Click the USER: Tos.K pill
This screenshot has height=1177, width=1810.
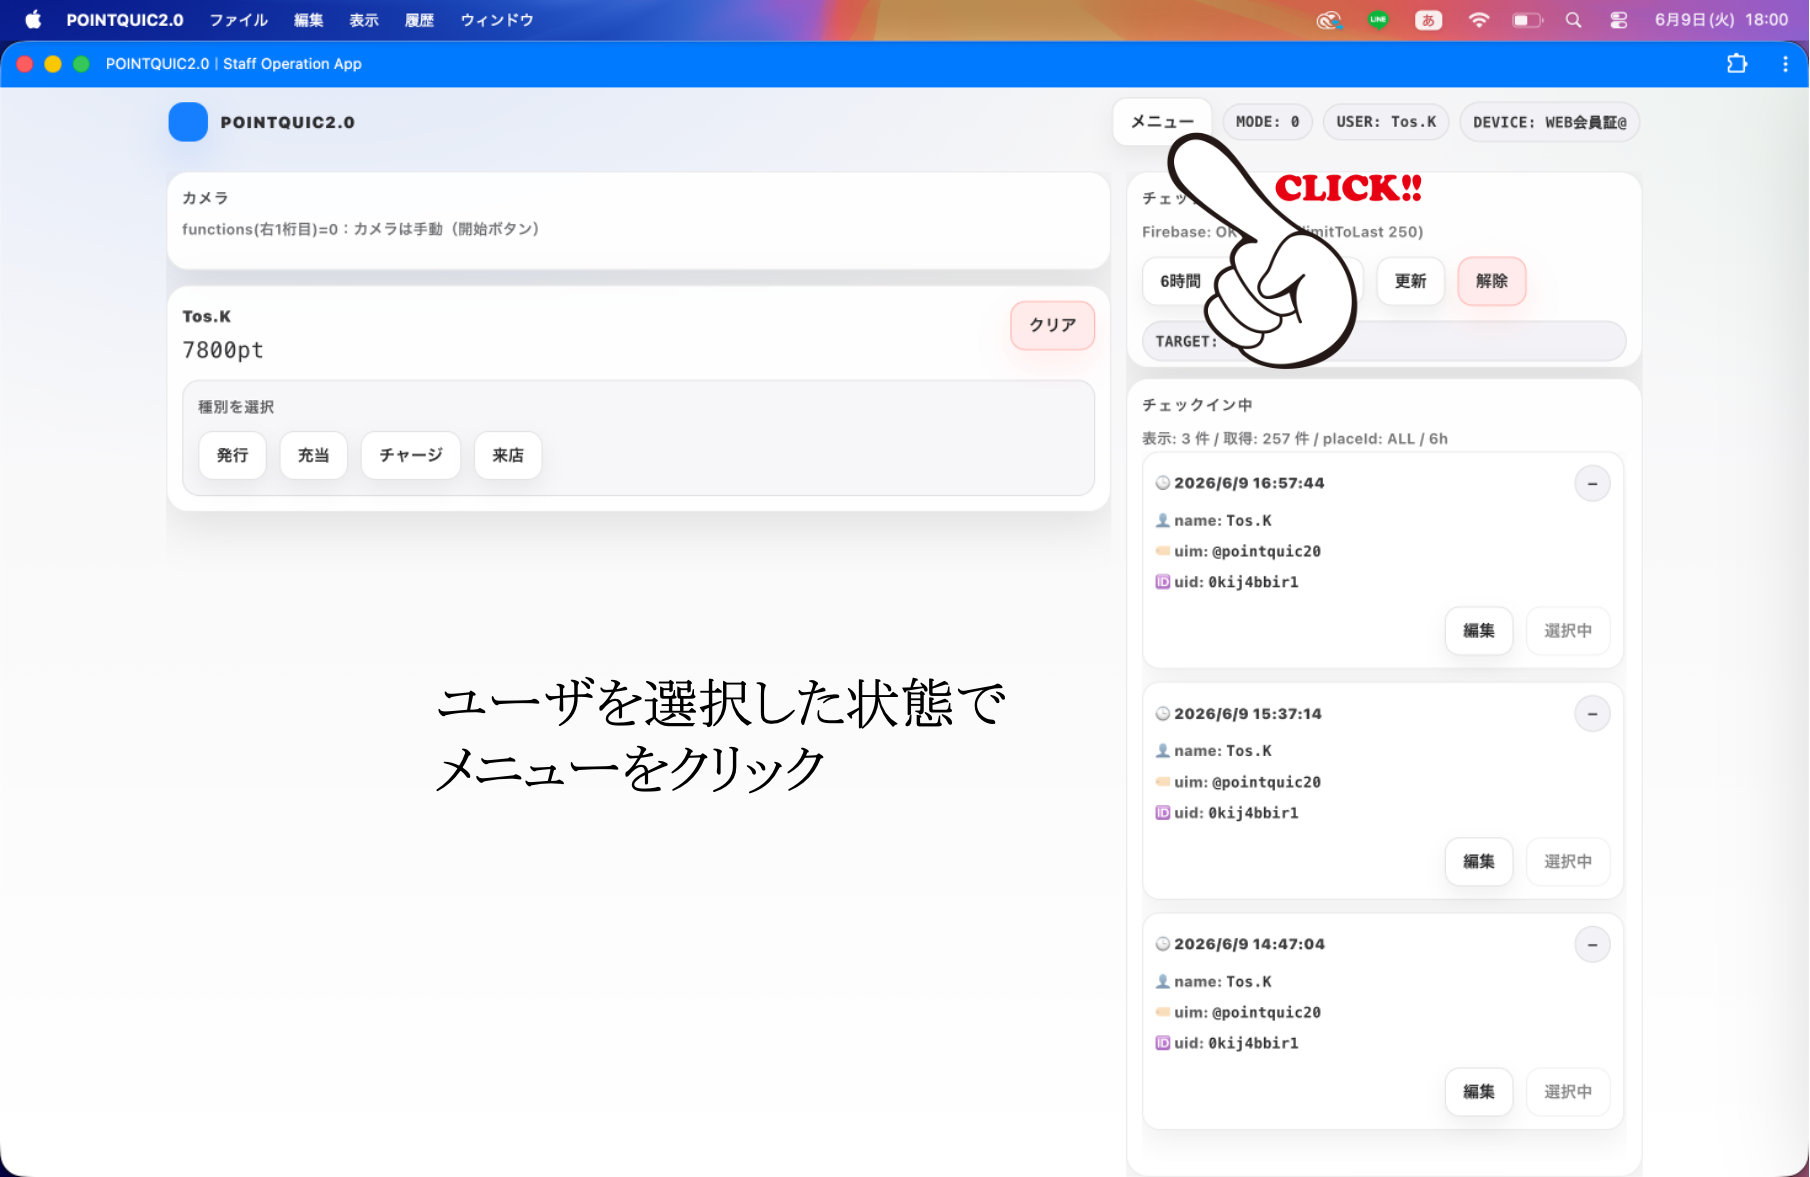pyautogui.click(x=1386, y=122)
